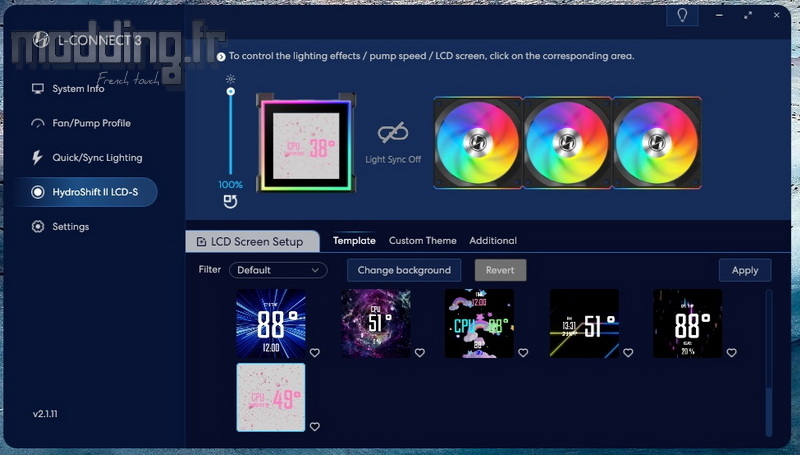The width and height of the screenshot is (800, 455).
Task: Select the rightmost RGB fan
Action: (656, 142)
